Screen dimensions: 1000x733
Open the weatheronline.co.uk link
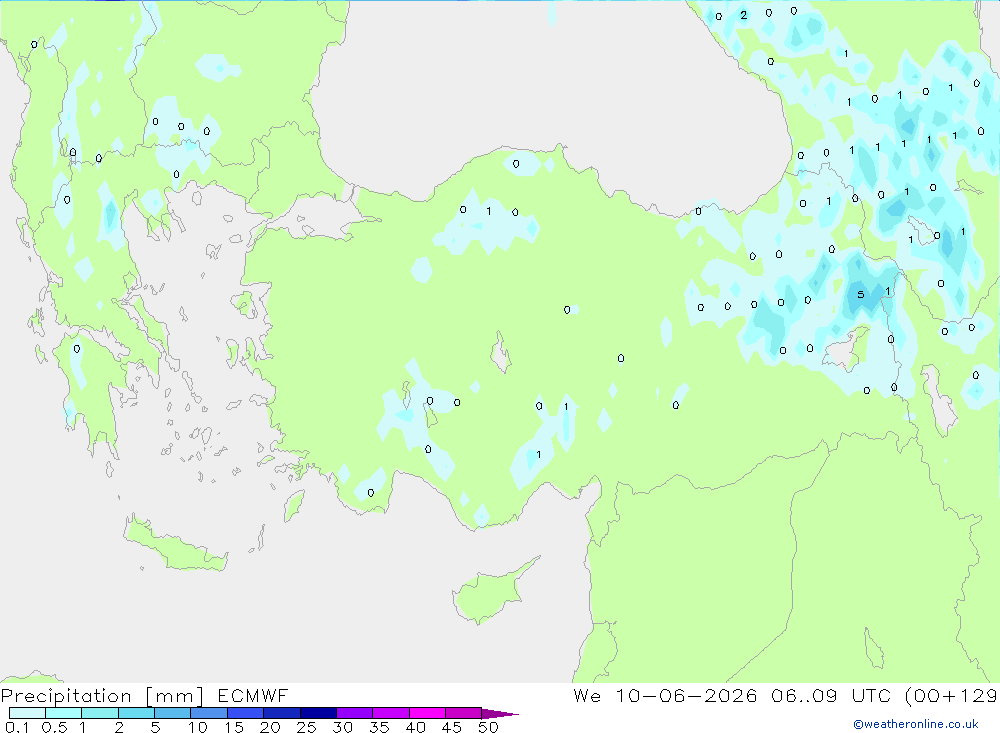point(916,724)
